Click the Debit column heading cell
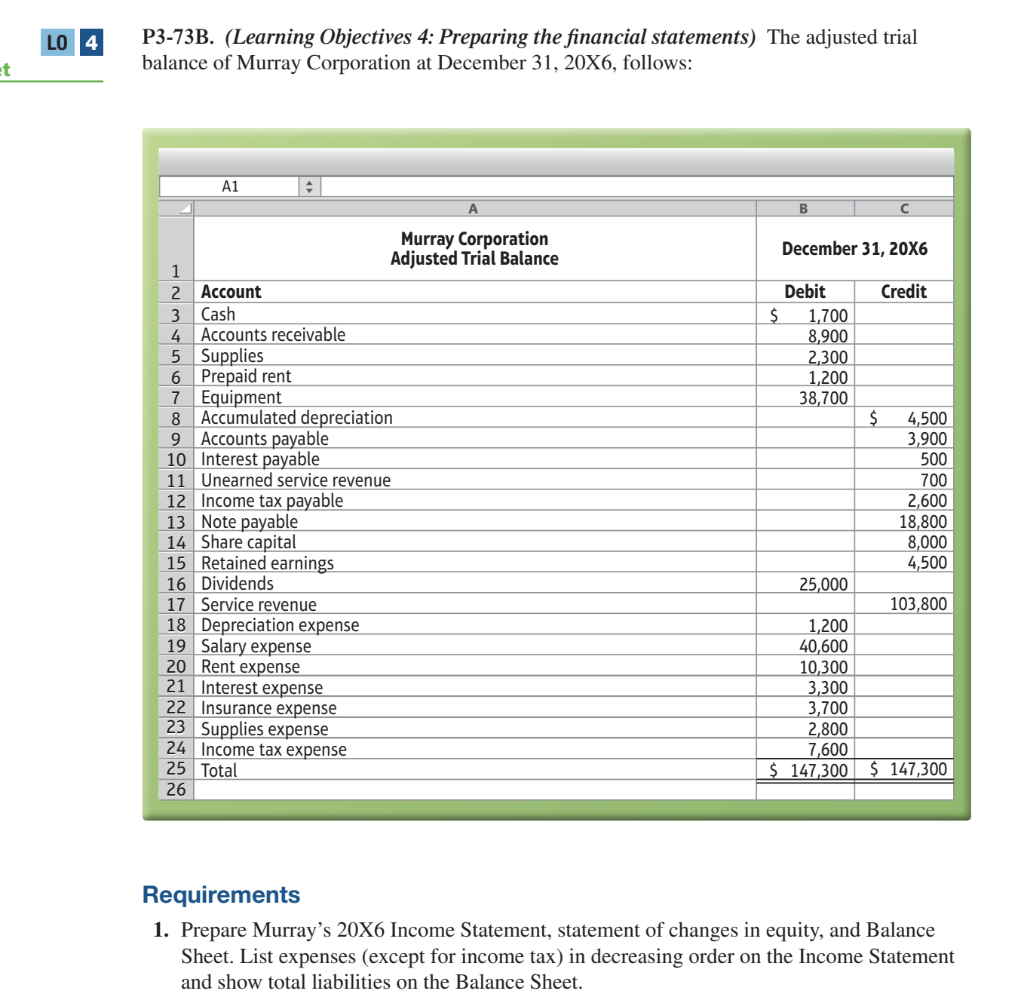 (x=805, y=291)
